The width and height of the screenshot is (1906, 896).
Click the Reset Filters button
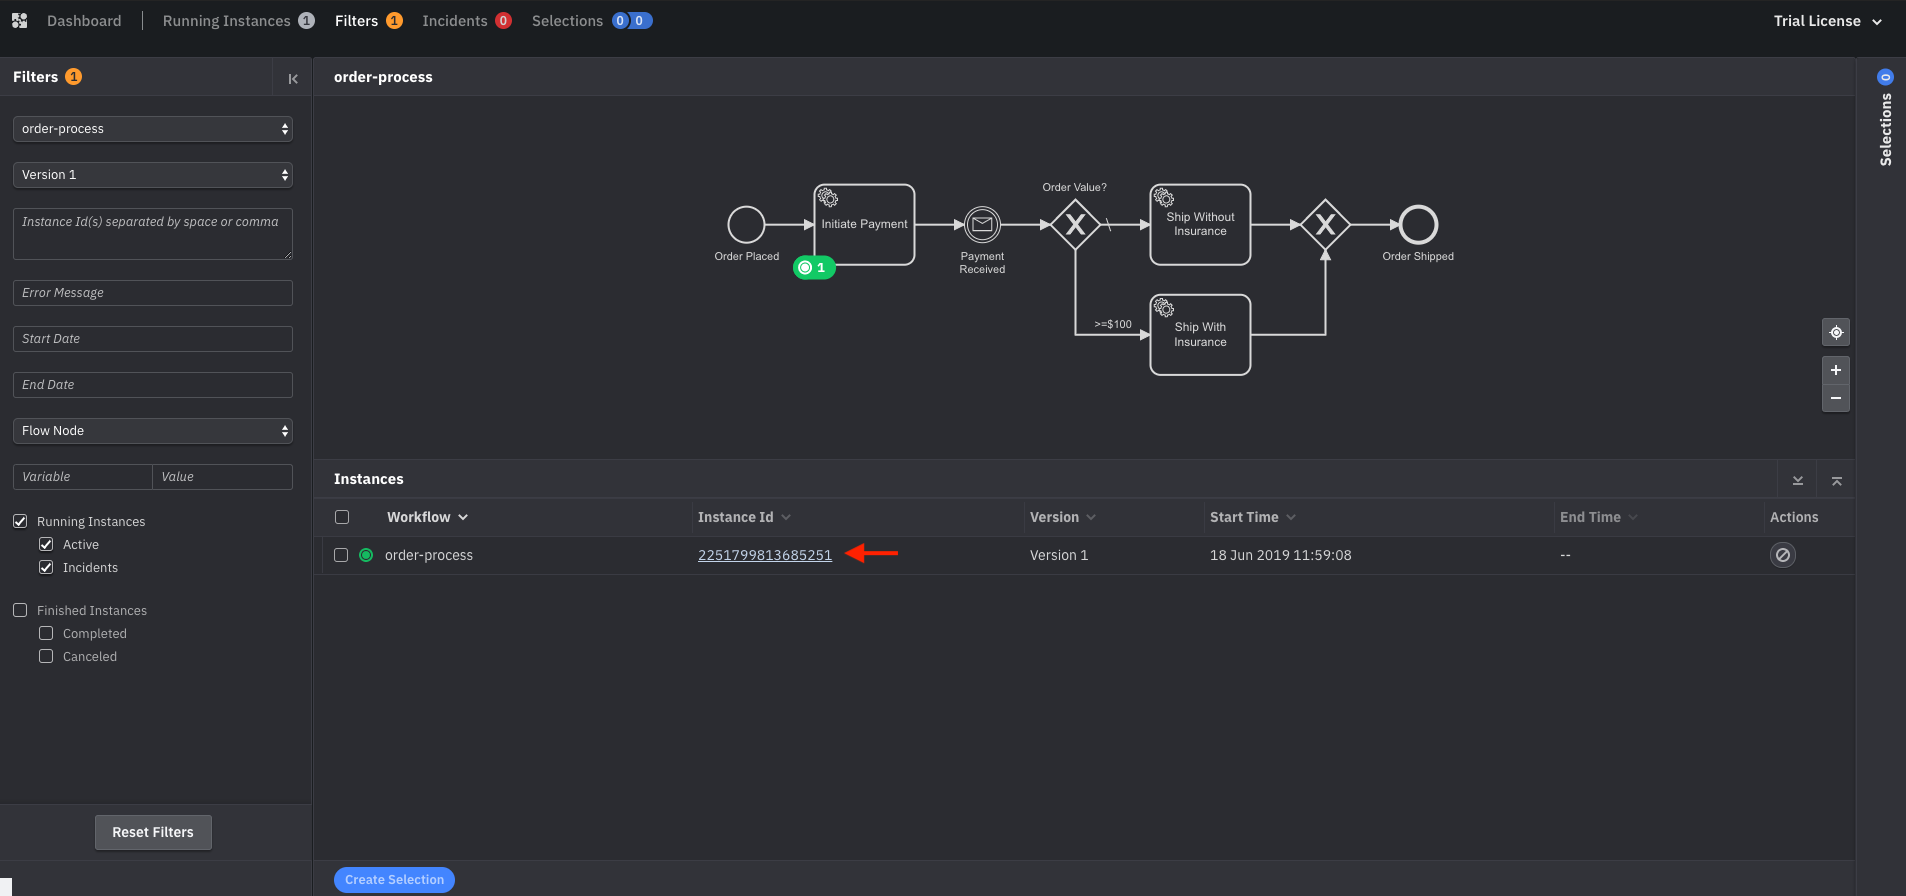click(x=153, y=832)
